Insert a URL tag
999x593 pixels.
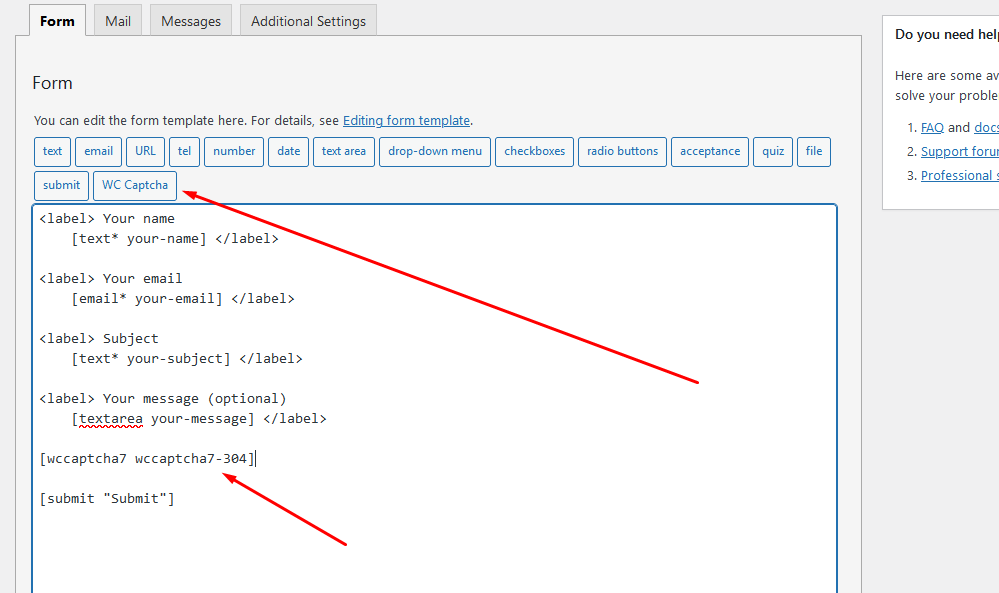145,152
